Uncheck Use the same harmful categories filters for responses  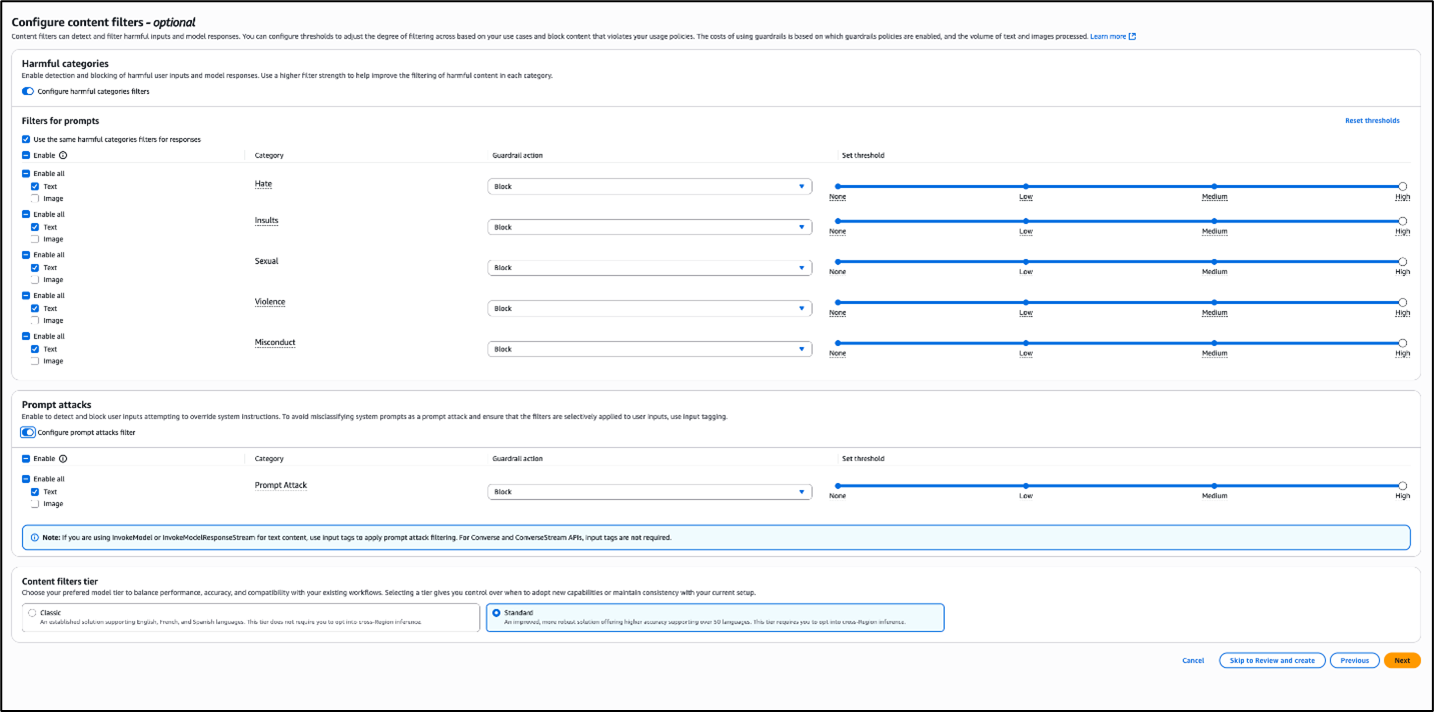[x=25, y=138]
